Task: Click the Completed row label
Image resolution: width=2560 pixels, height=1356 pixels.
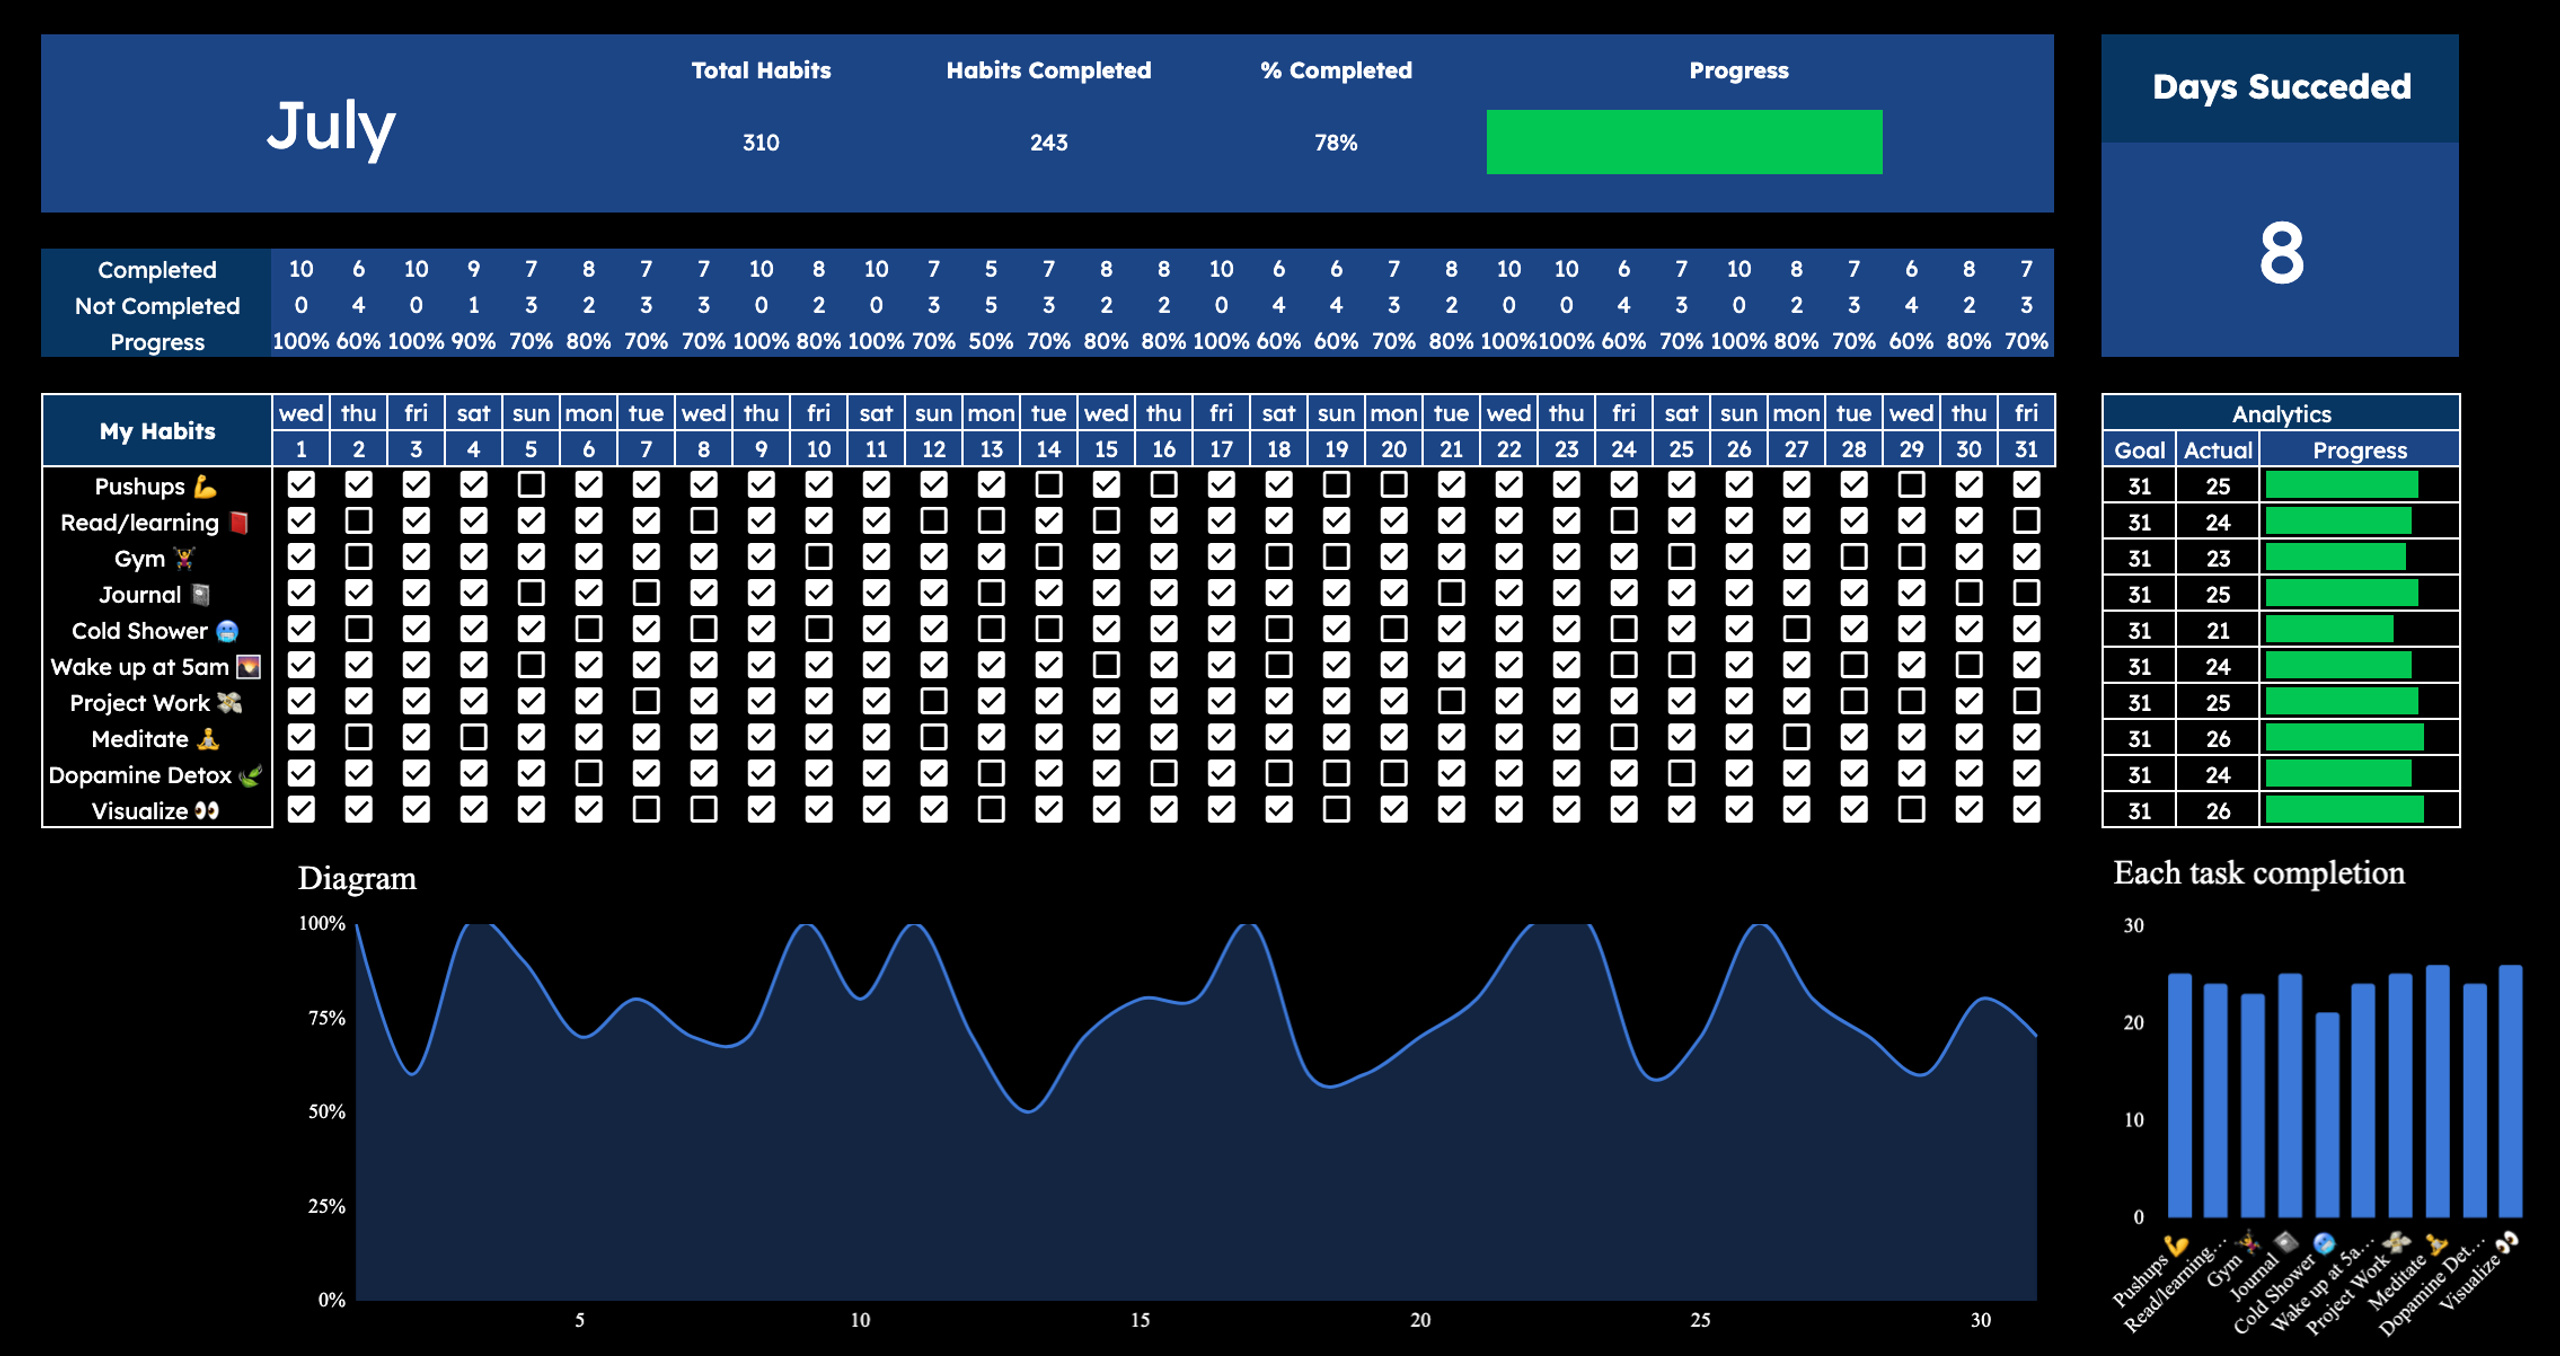Action: pos(157,270)
